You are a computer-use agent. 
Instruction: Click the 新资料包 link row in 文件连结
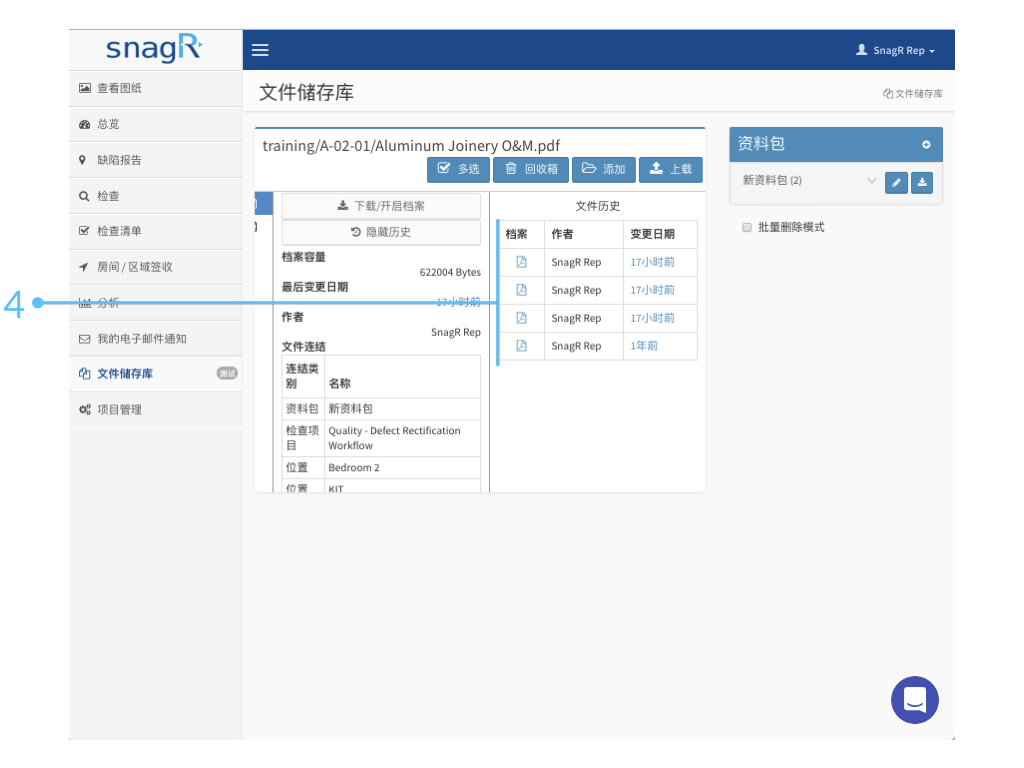381,409
